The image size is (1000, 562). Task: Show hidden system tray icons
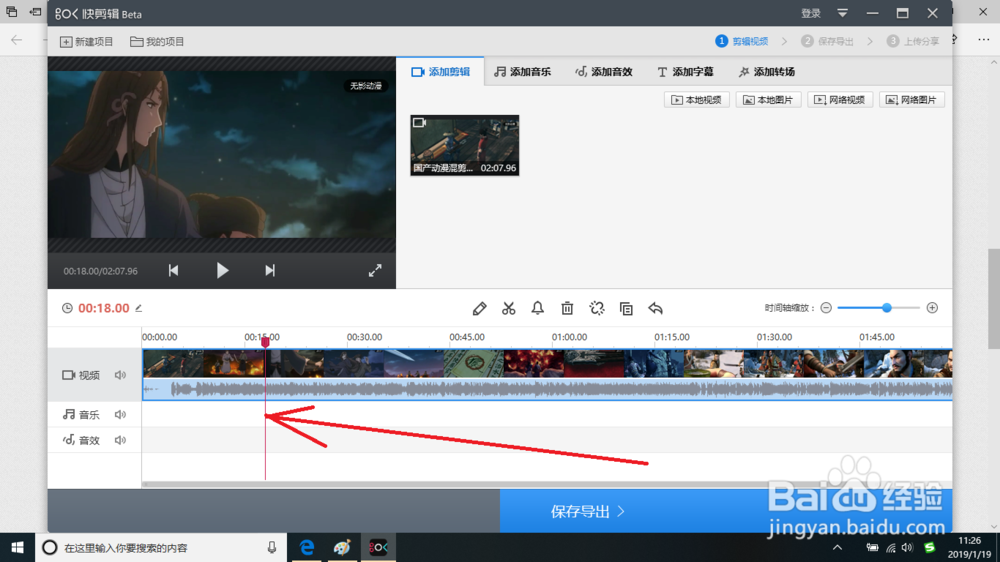[x=837, y=547]
